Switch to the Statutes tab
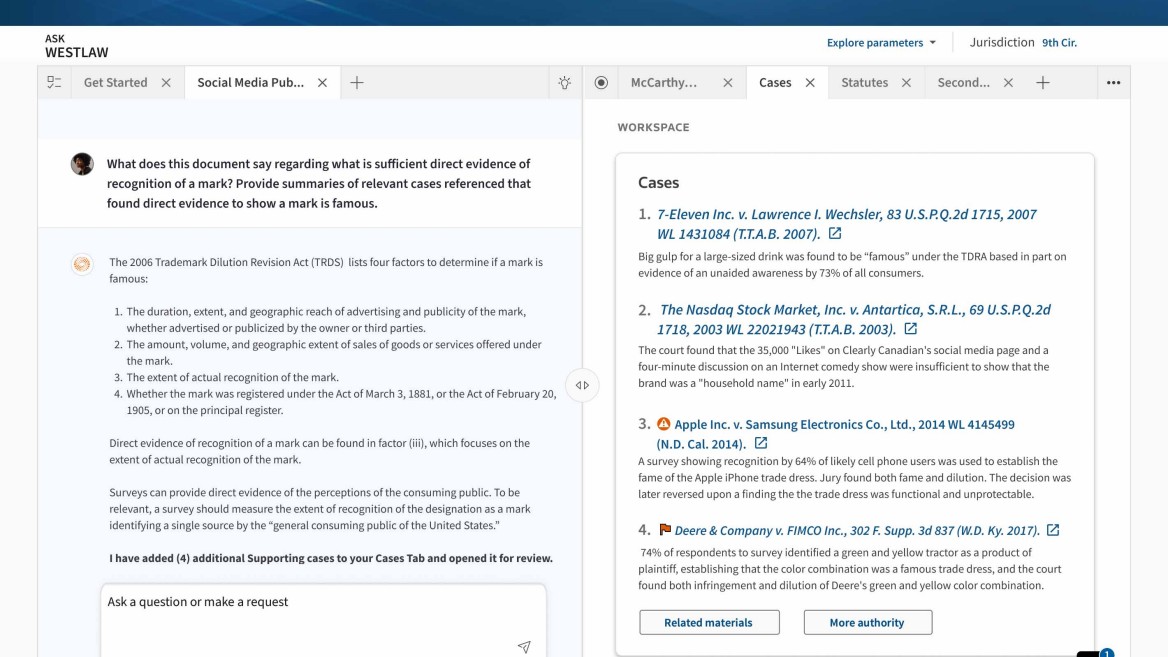 pyautogui.click(x=864, y=83)
